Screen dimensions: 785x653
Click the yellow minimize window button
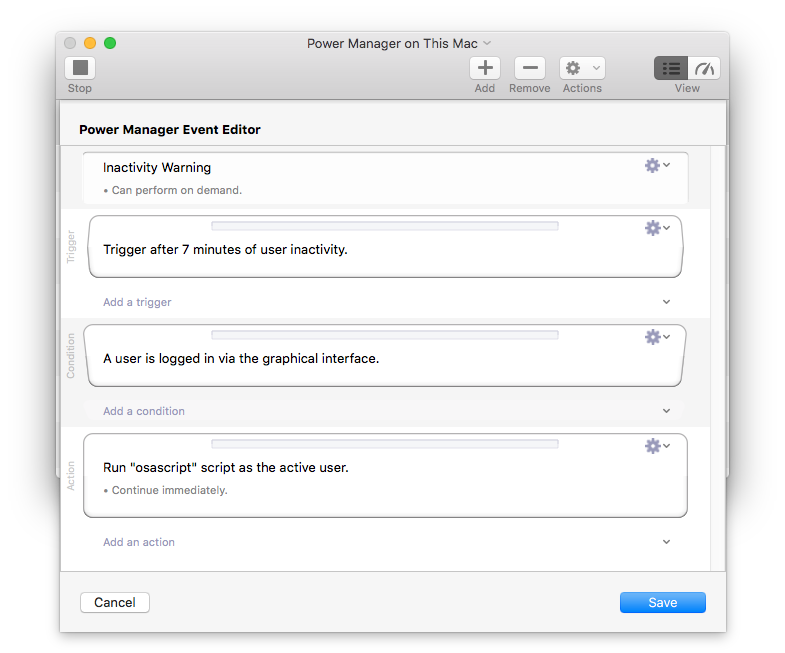90,43
